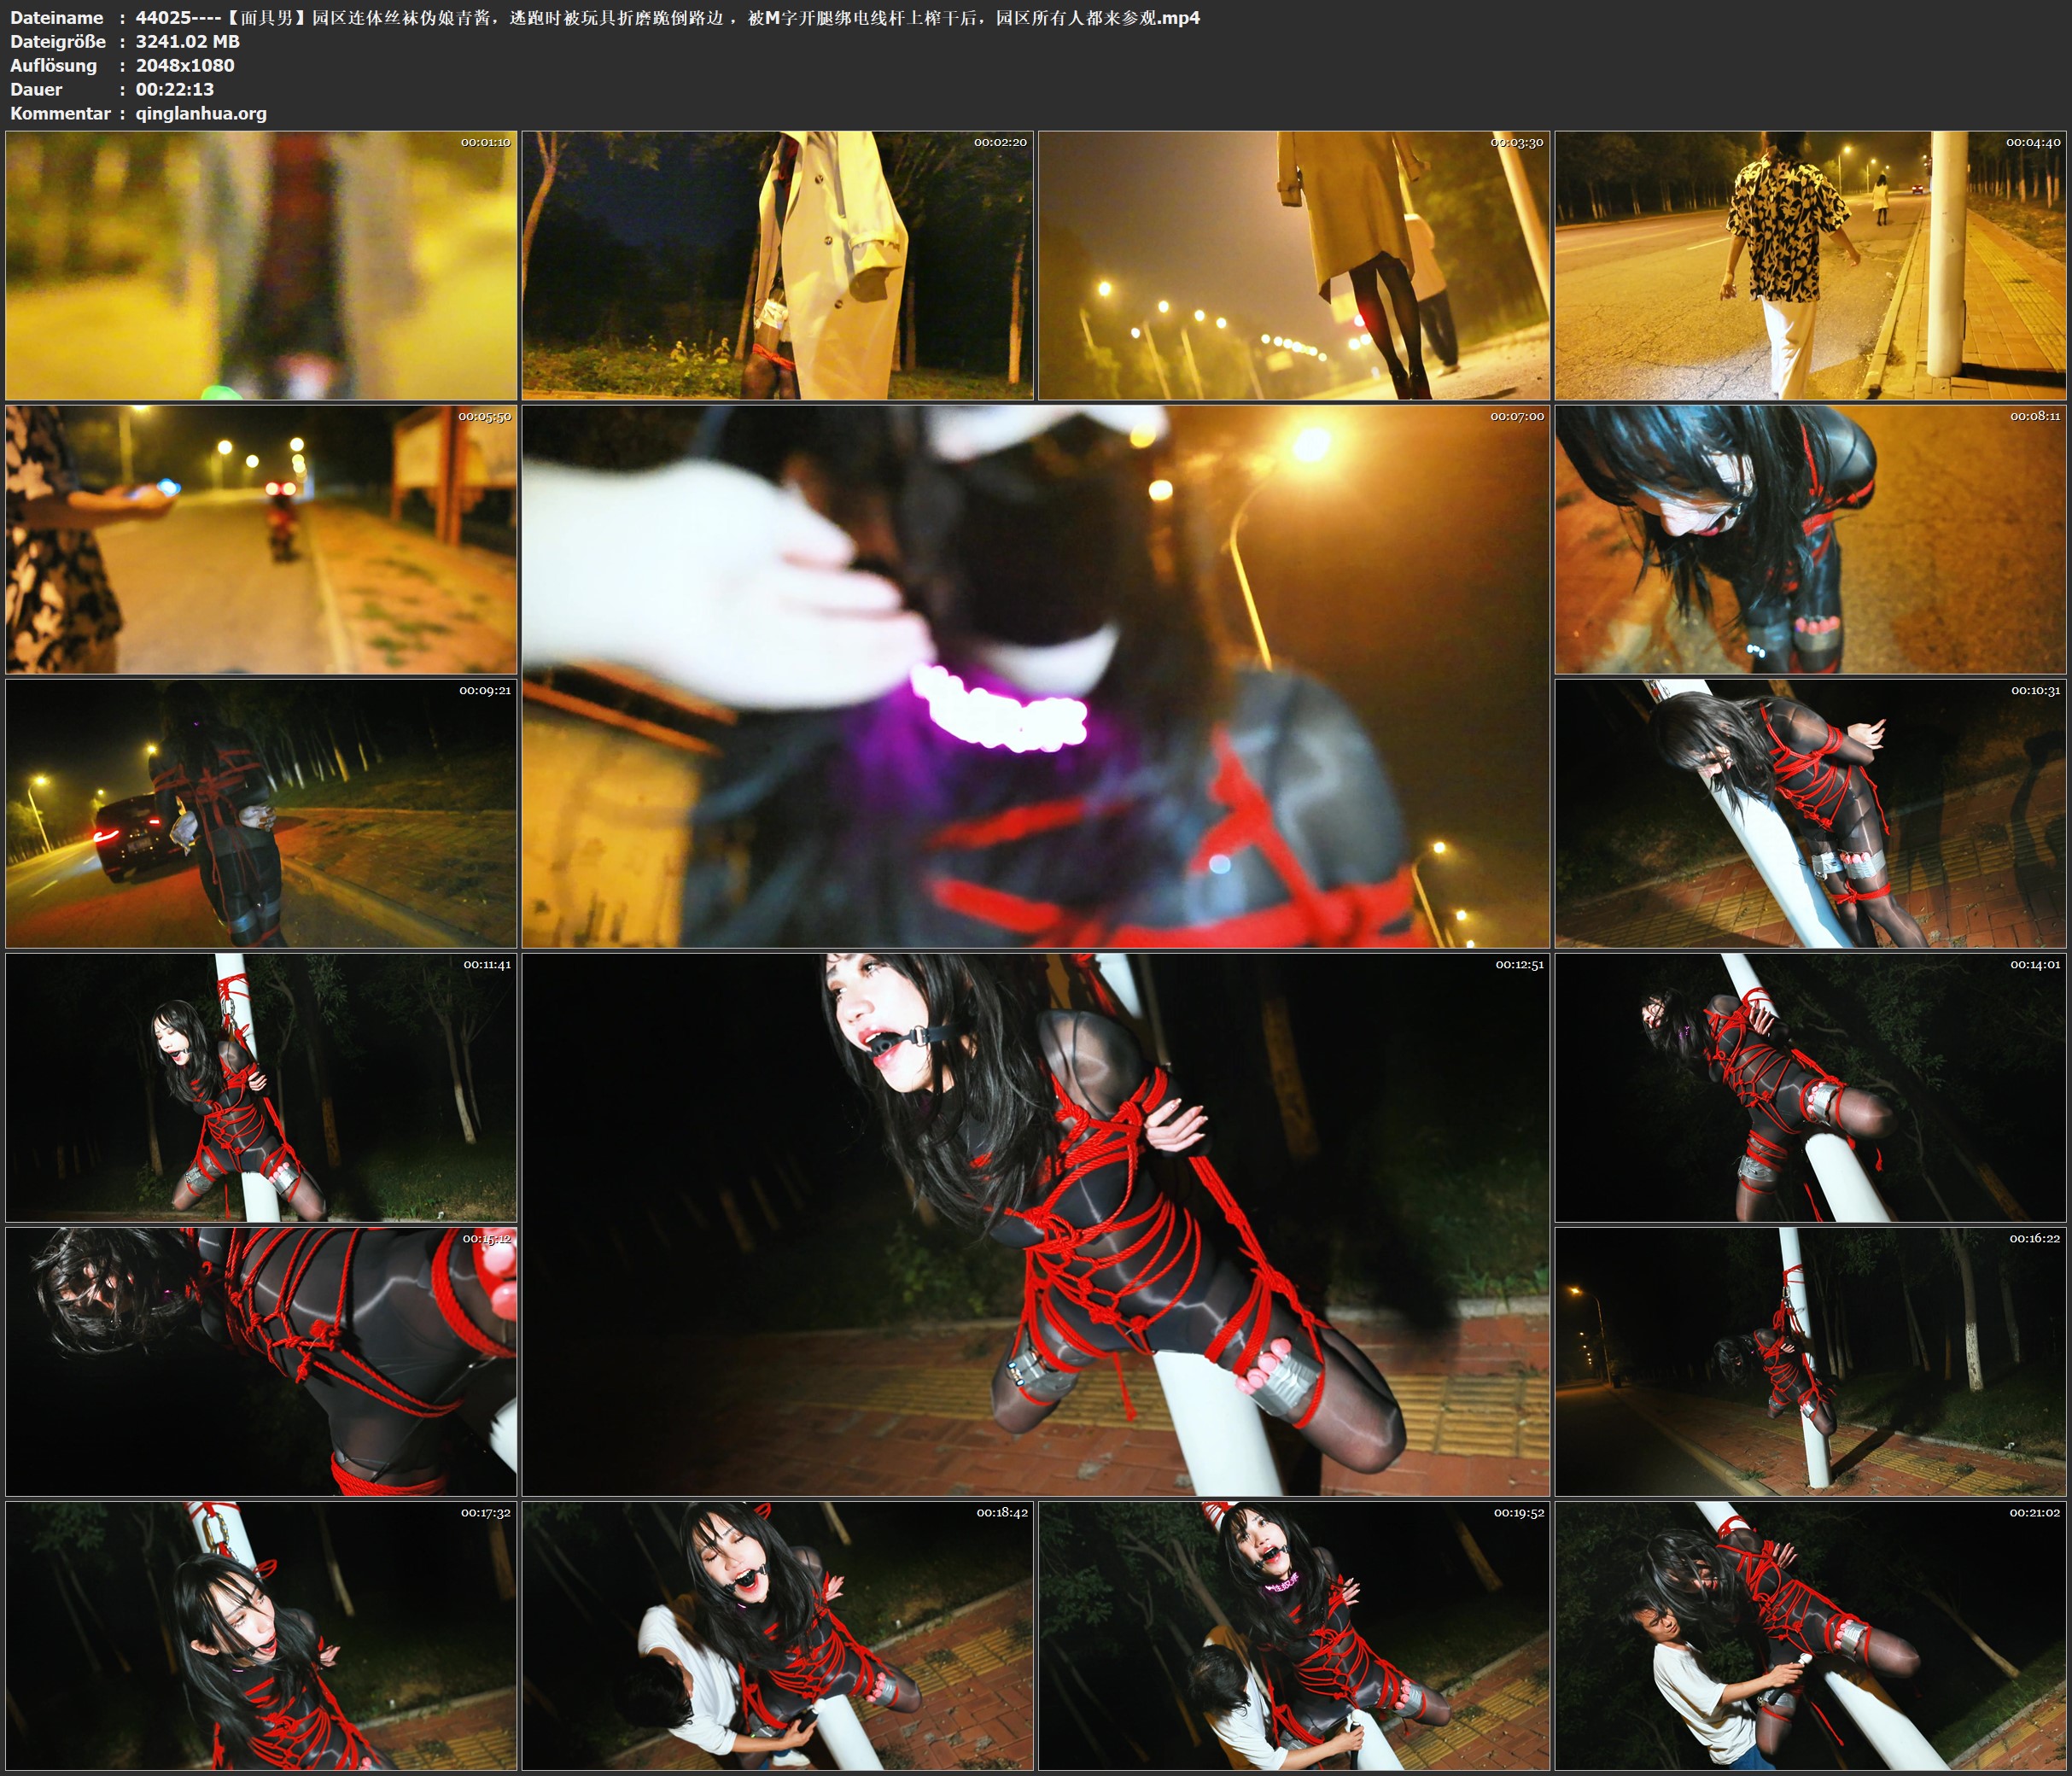Click the frame timestamped 00:08:11
Viewport: 2072px width, 1776px height.
pyautogui.click(x=1810, y=540)
